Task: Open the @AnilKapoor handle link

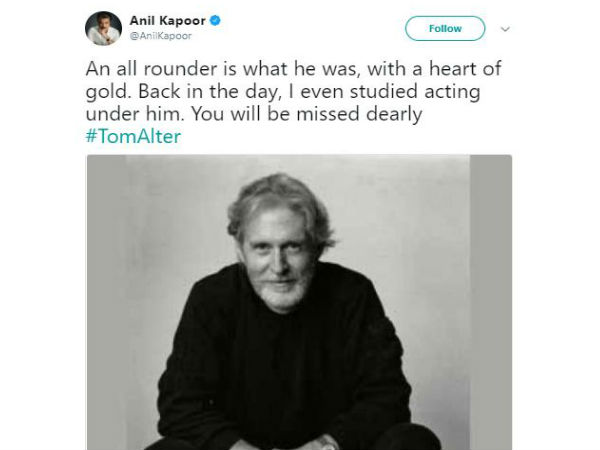Action: [x=161, y=36]
